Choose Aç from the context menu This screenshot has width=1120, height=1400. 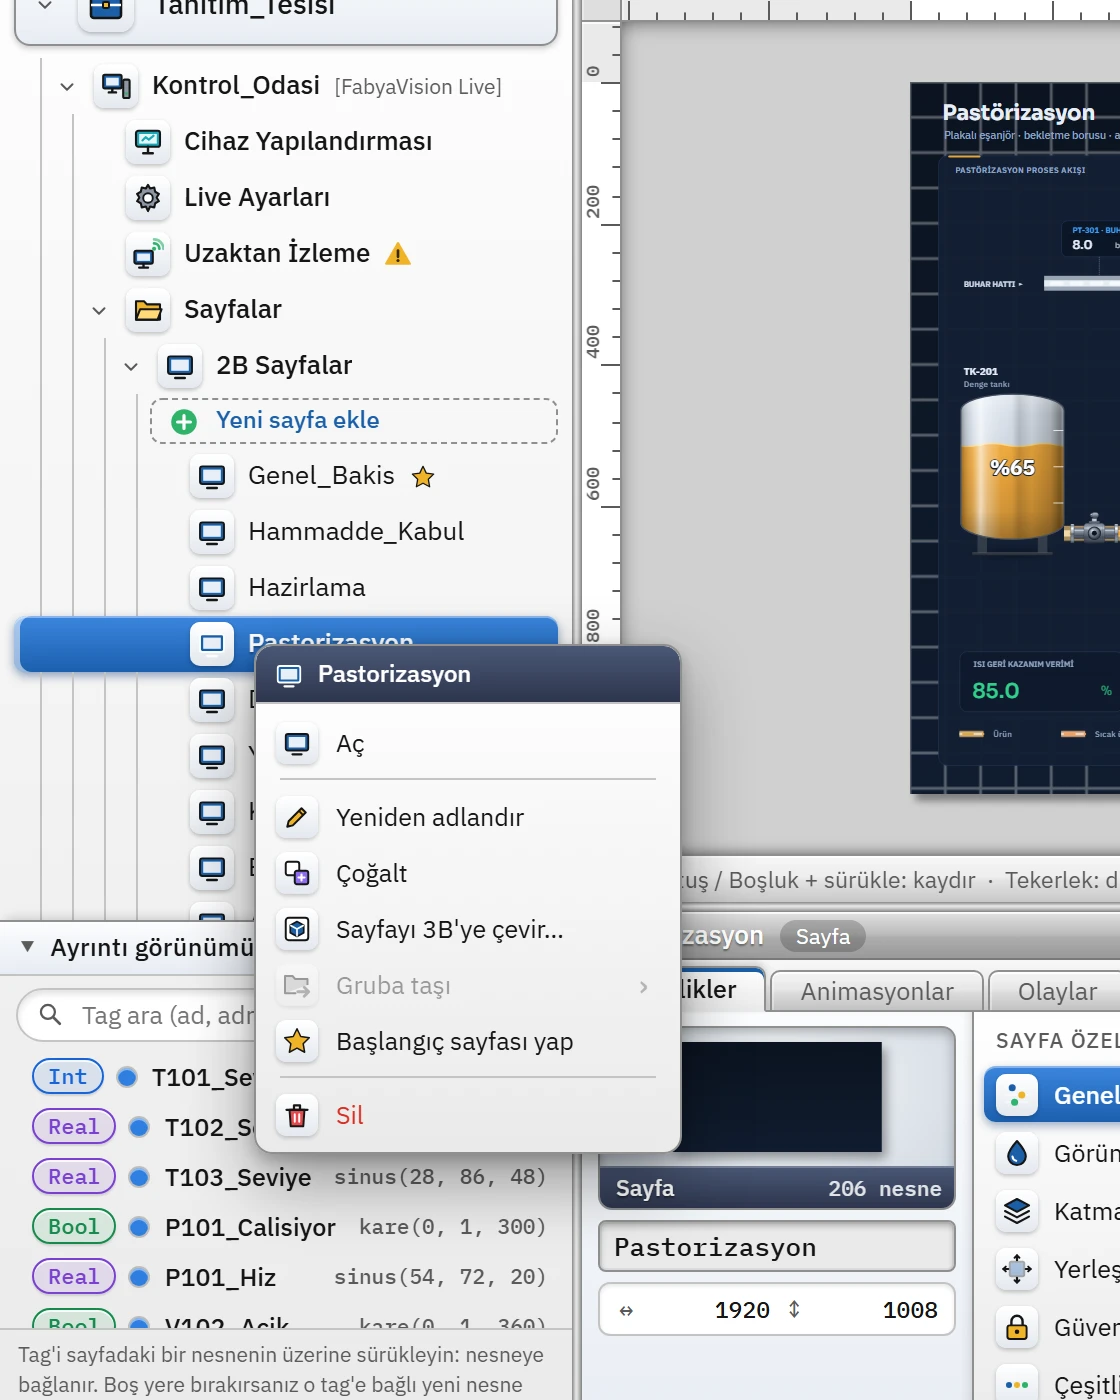[x=468, y=744]
